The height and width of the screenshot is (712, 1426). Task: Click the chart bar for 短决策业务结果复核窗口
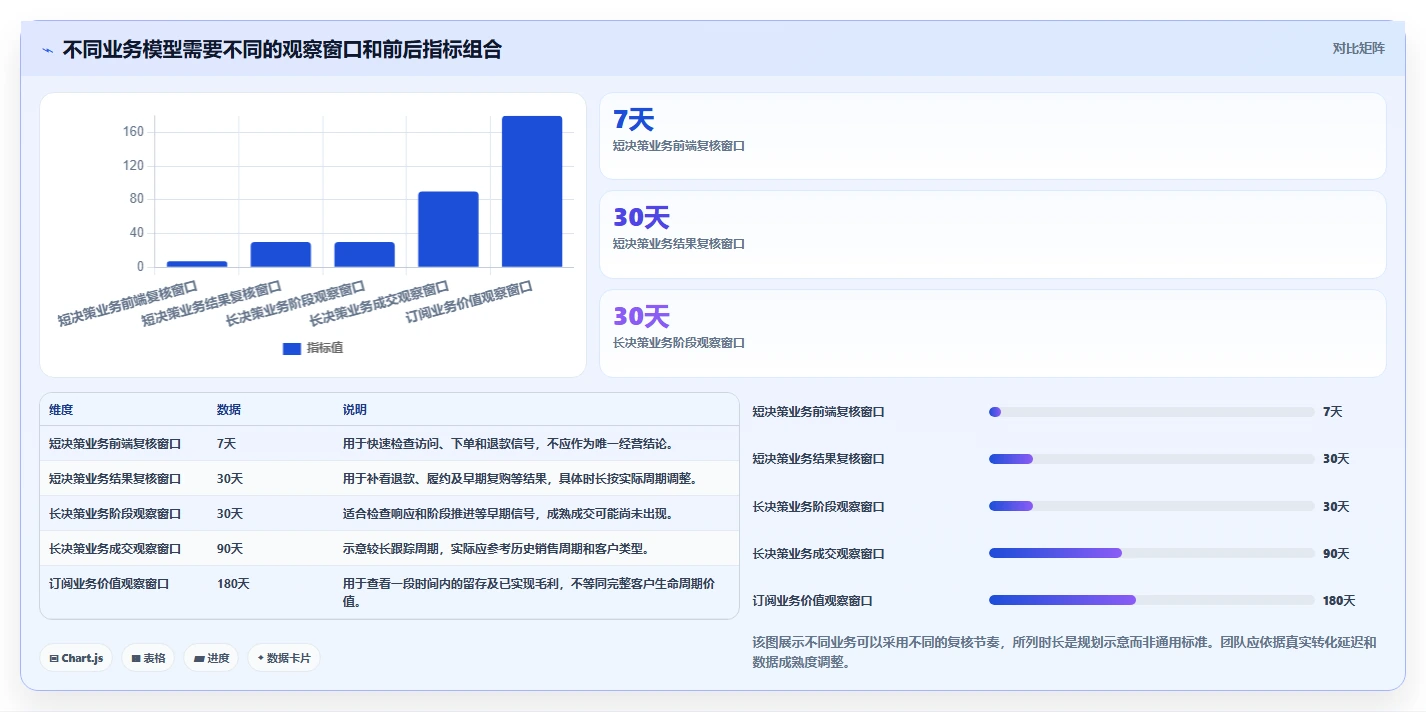[281, 254]
